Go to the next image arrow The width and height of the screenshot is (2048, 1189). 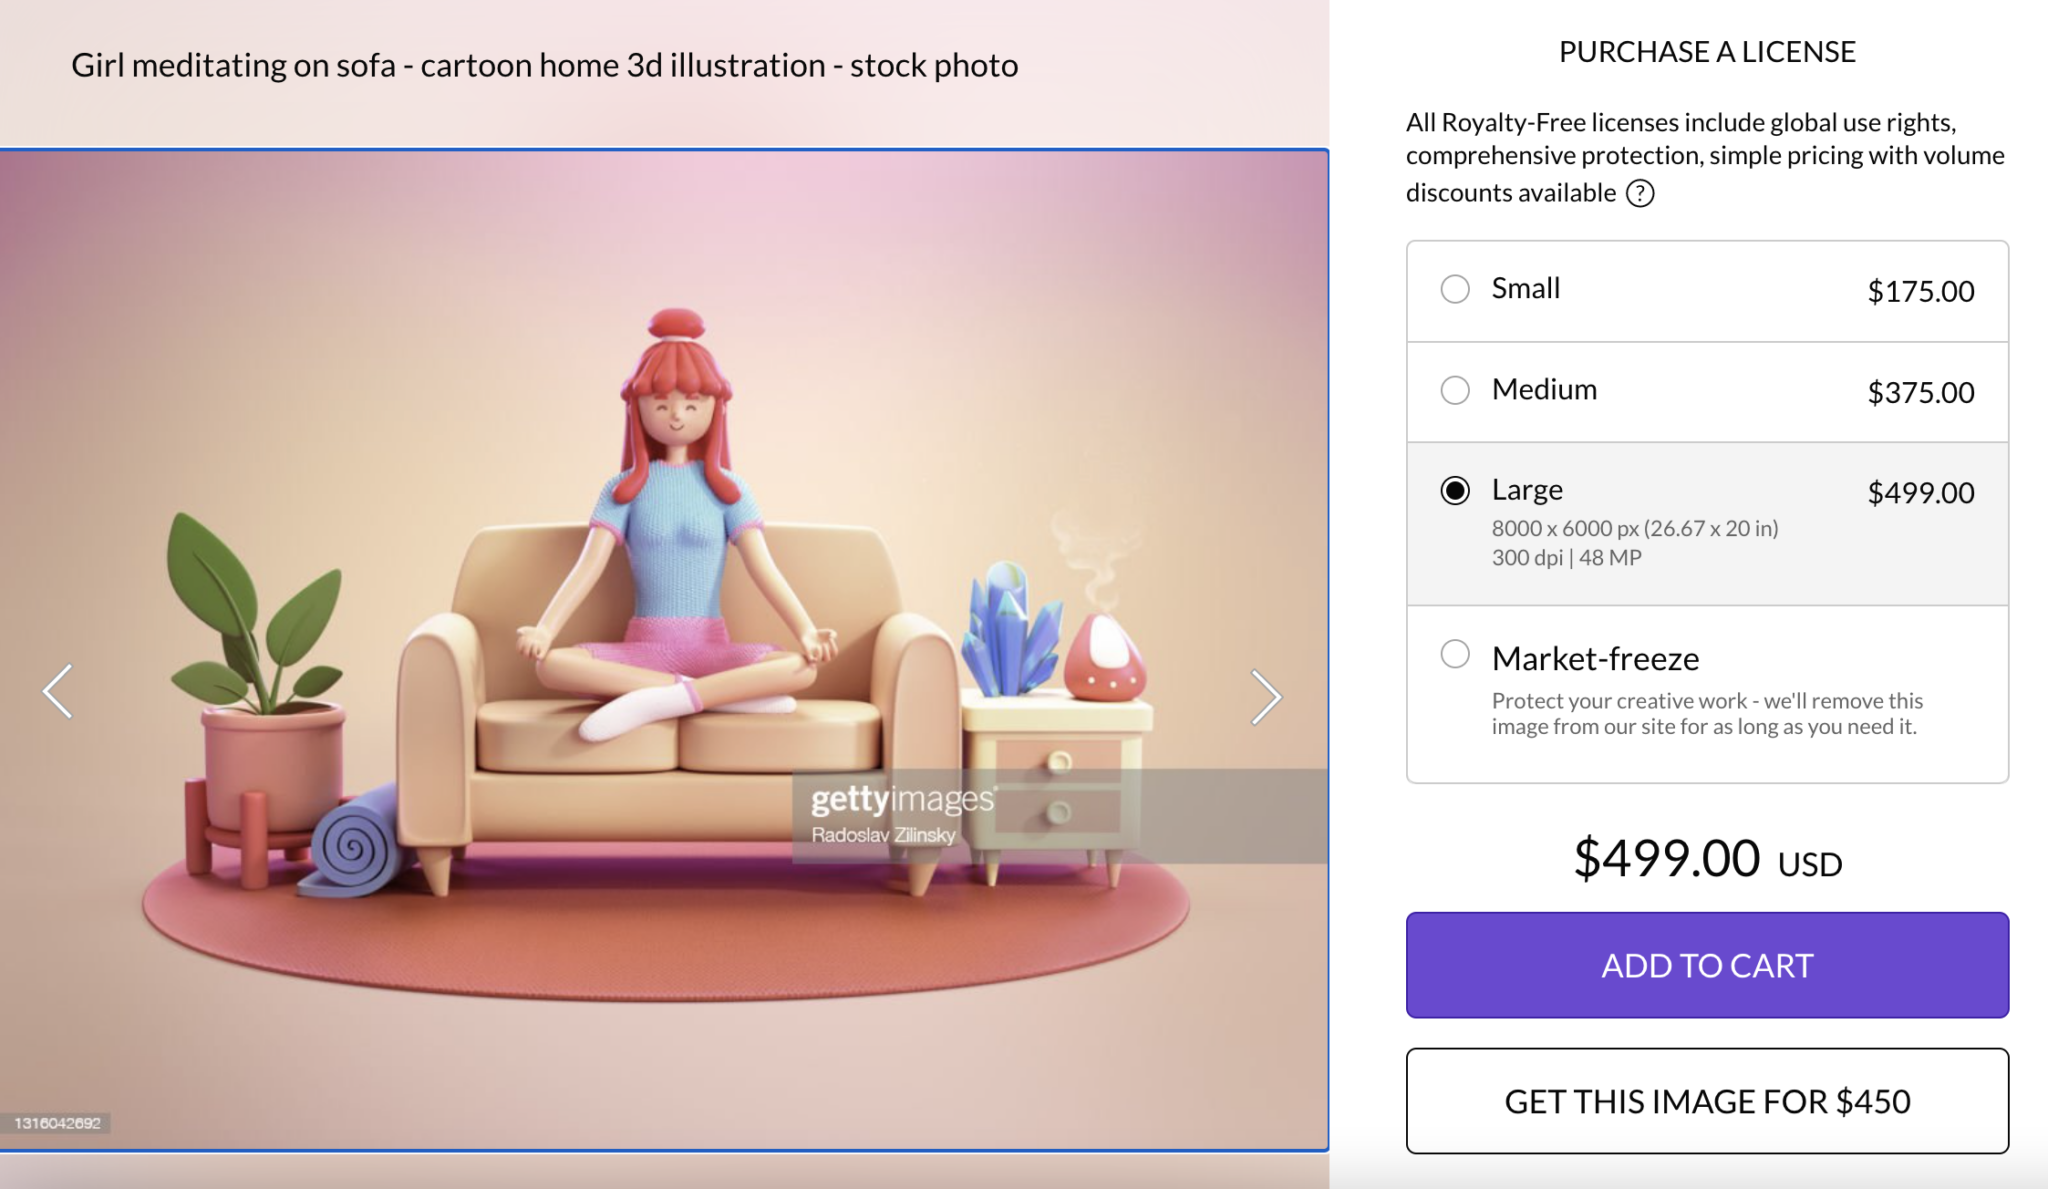click(x=1266, y=696)
